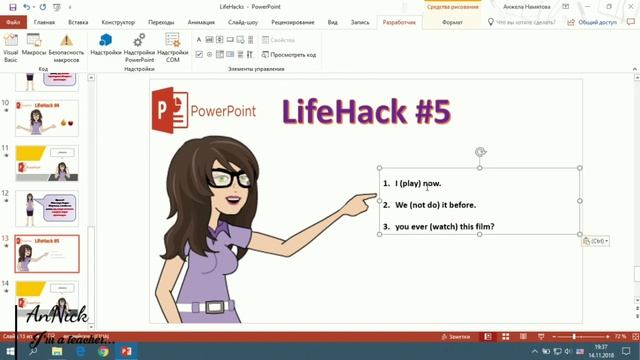This screenshot has width=640, height=360.
Task: Click text line 'We (not do) it before.'
Action: click(x=436, y=205)
